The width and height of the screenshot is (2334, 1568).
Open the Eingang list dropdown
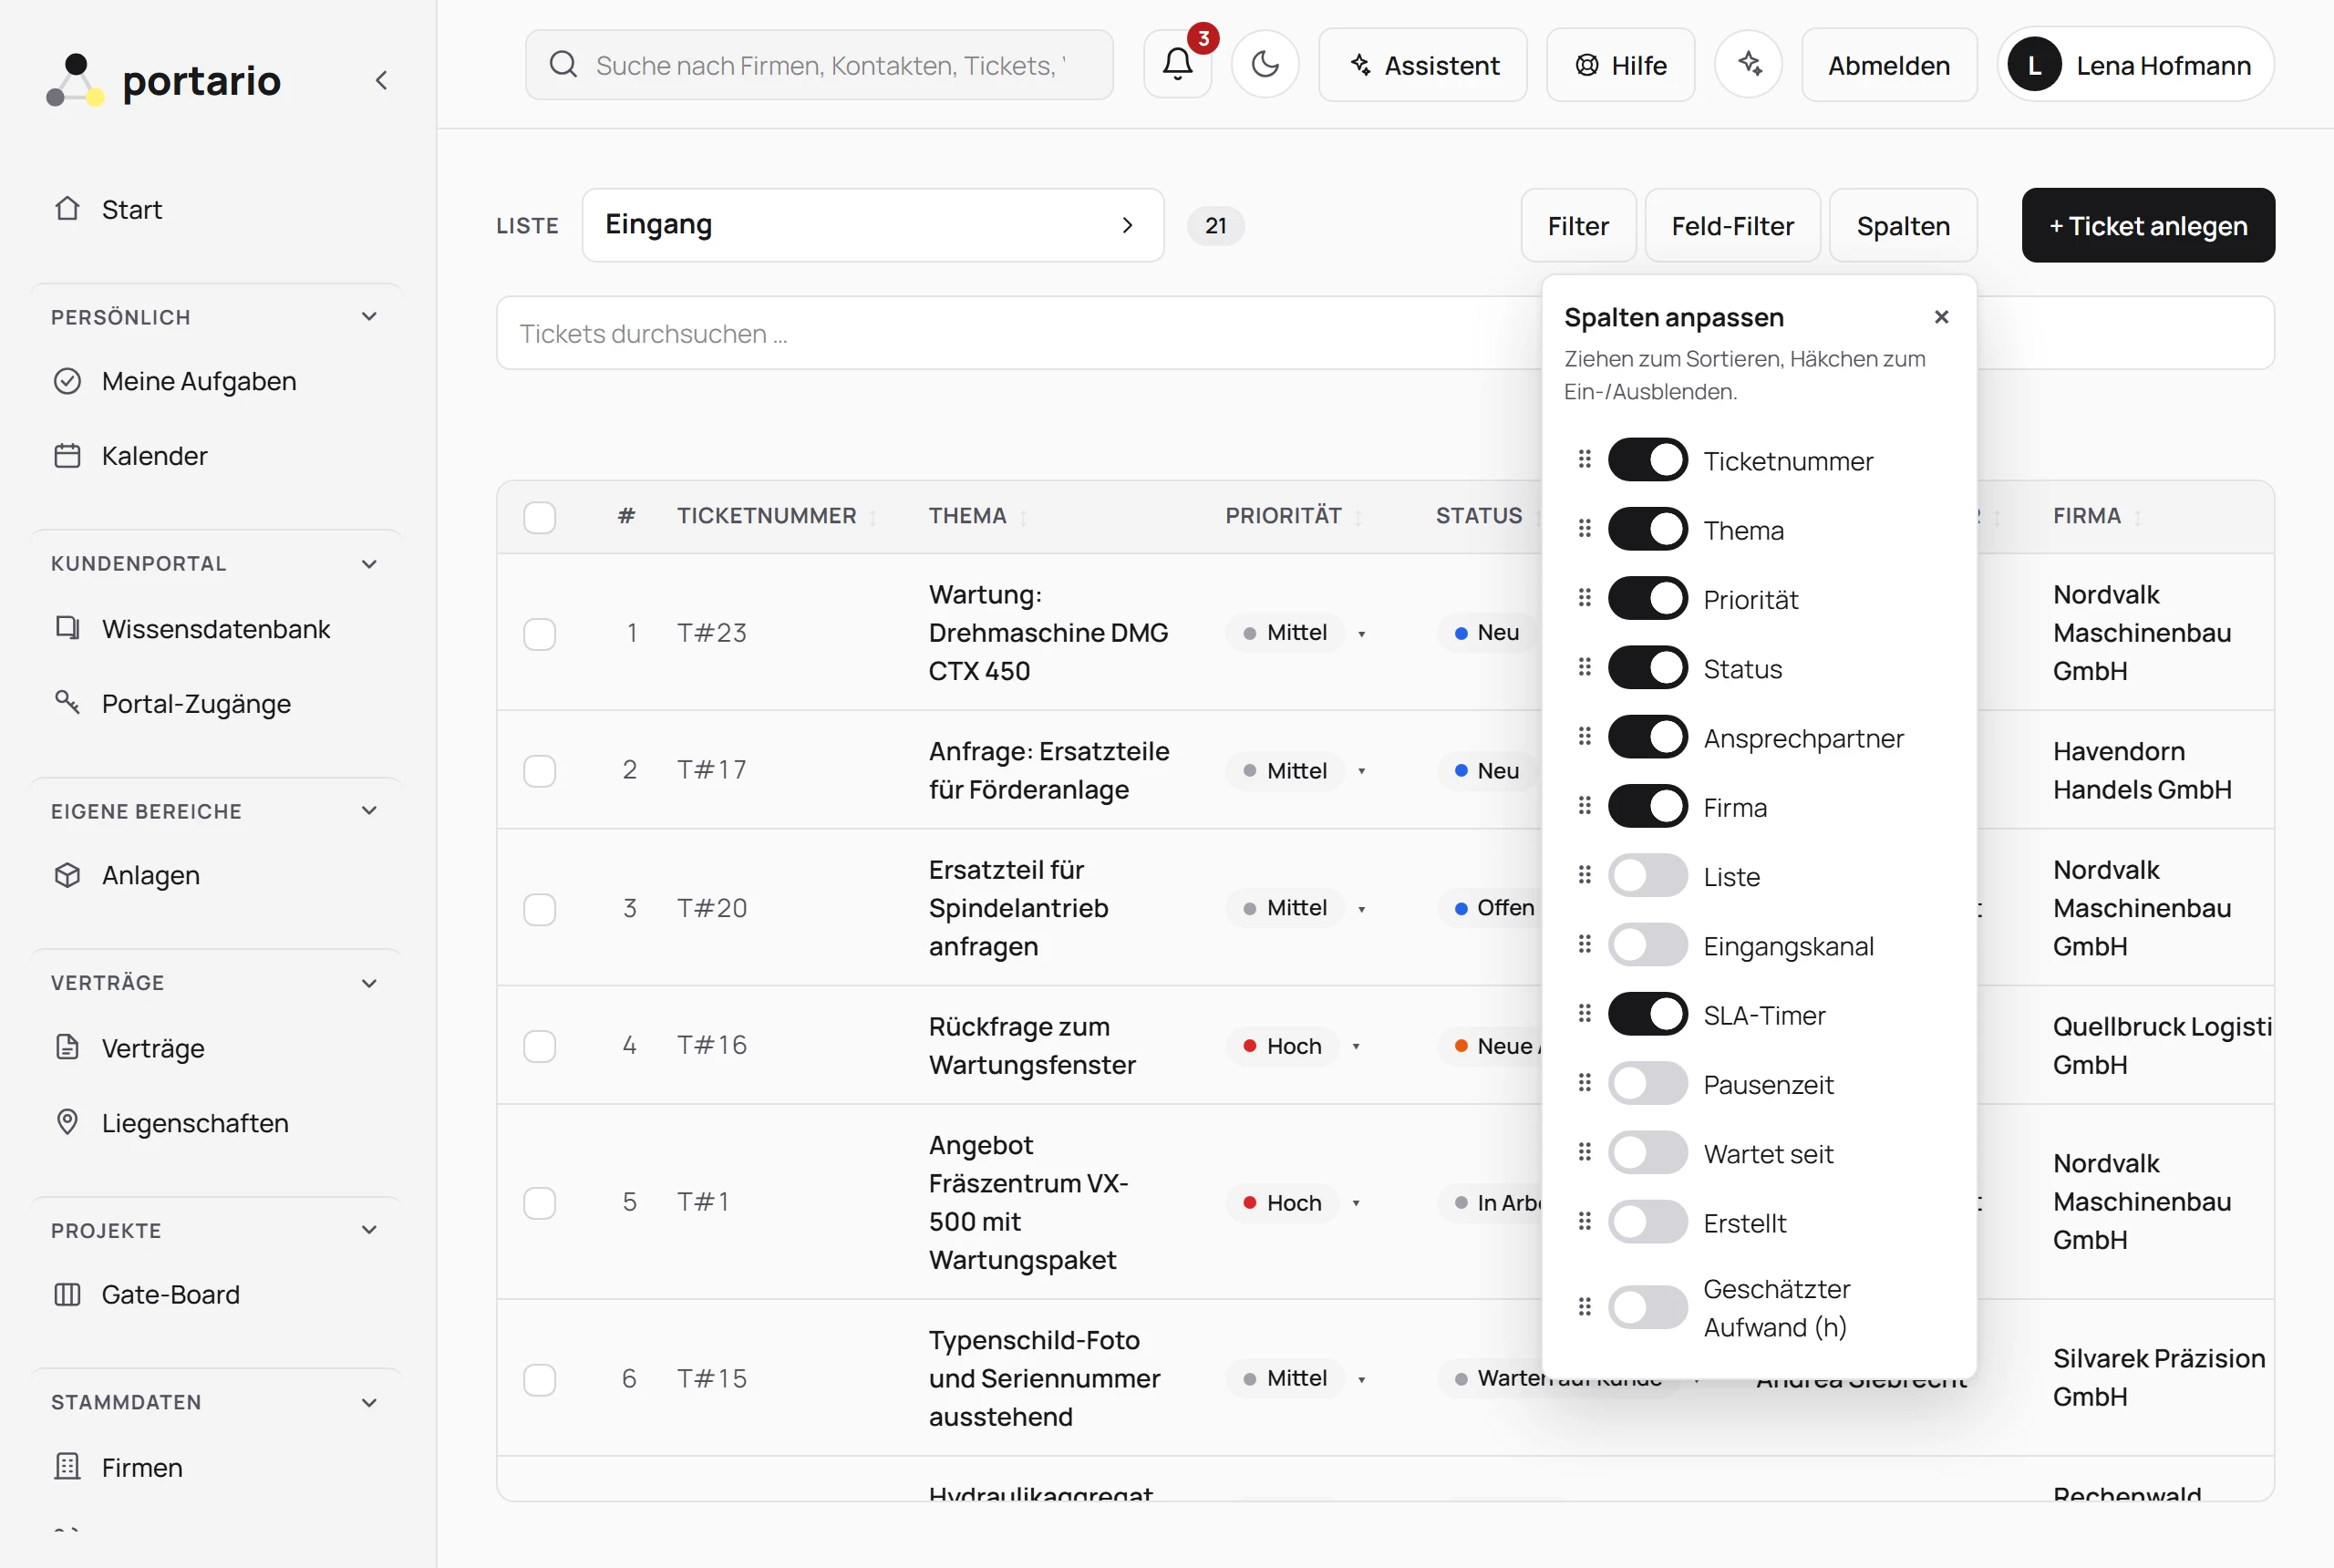click(872, 225)
